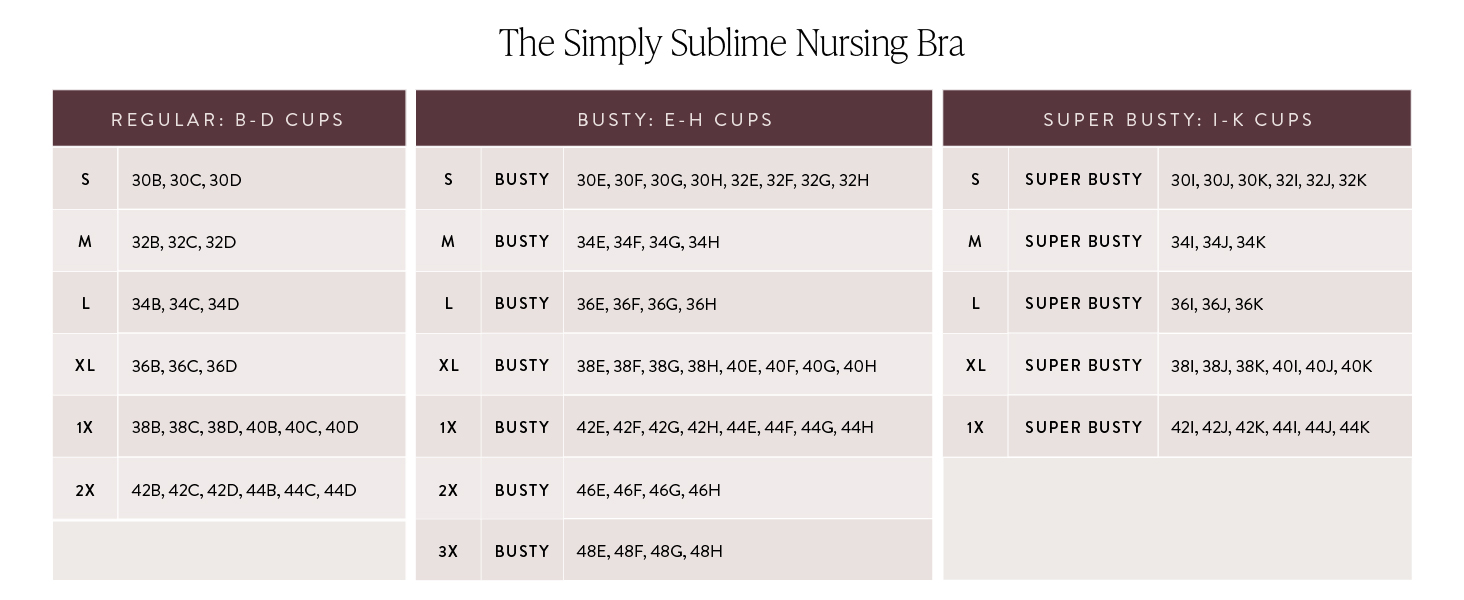Click the 34I, 34J, 34K sizes cell
Viewport: 1464px width, 600px height.
pos(1218,243)
